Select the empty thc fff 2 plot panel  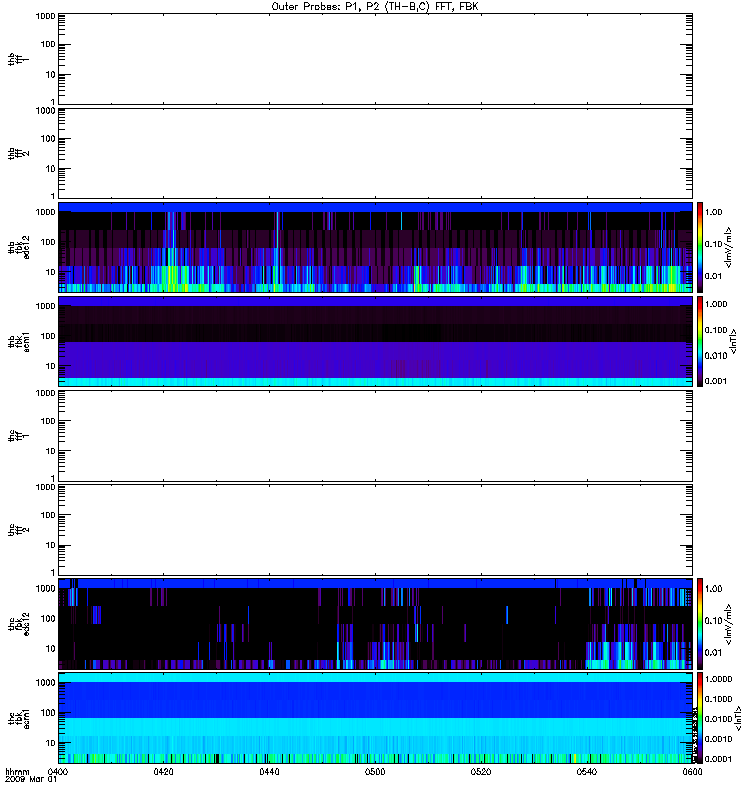(x=375, y=530)
